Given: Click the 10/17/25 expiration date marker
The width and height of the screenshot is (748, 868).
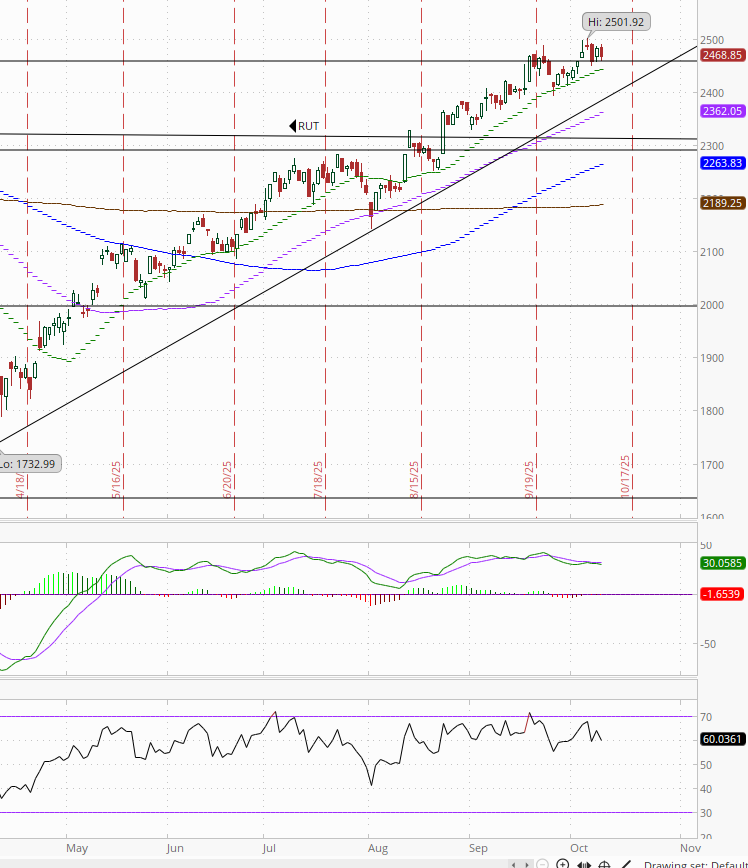Looking at the screenshot, I should tap(625, 476).
